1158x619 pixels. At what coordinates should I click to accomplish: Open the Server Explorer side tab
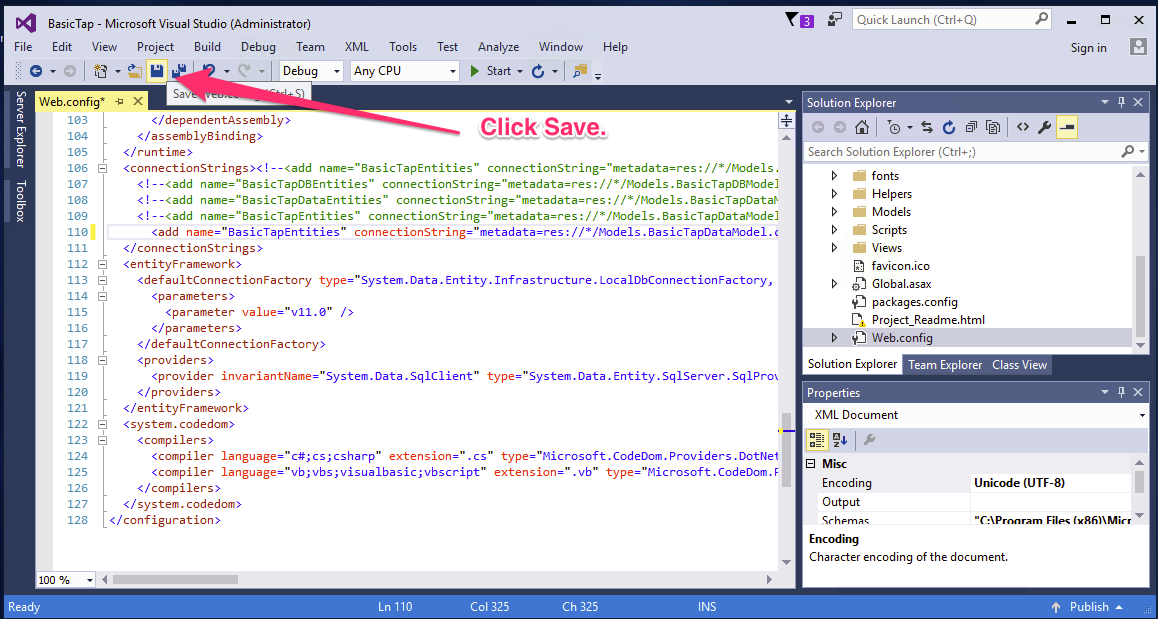pyautogui.click(x=21, y=129)
